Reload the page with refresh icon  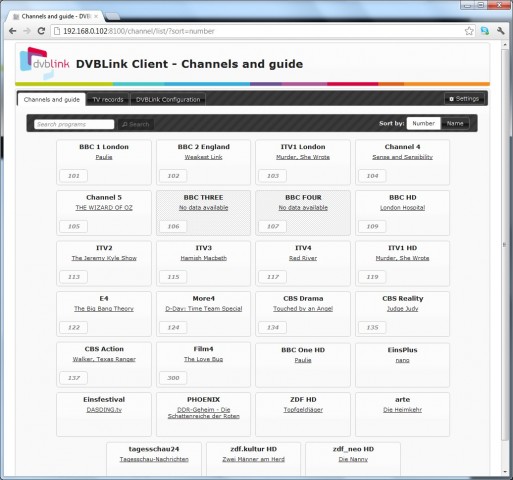[x=41, y=31]
